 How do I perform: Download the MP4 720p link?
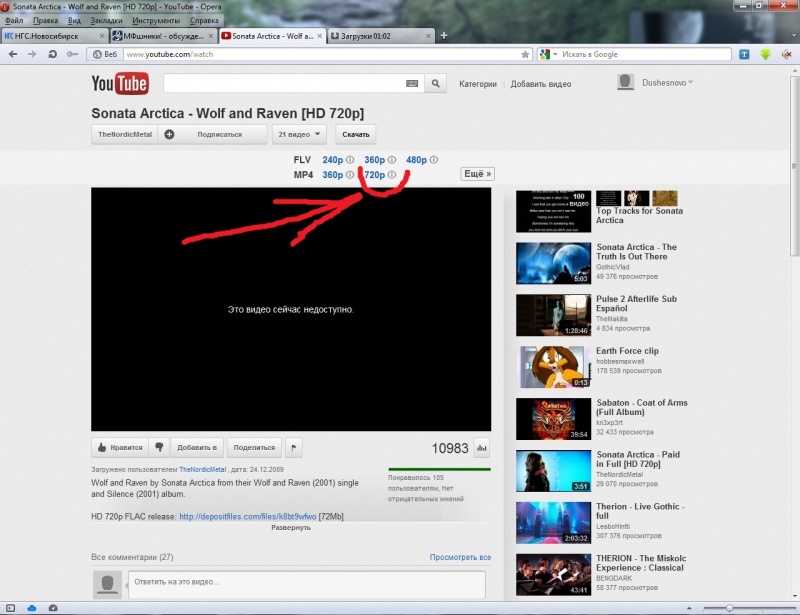click(x=374, y=175)
